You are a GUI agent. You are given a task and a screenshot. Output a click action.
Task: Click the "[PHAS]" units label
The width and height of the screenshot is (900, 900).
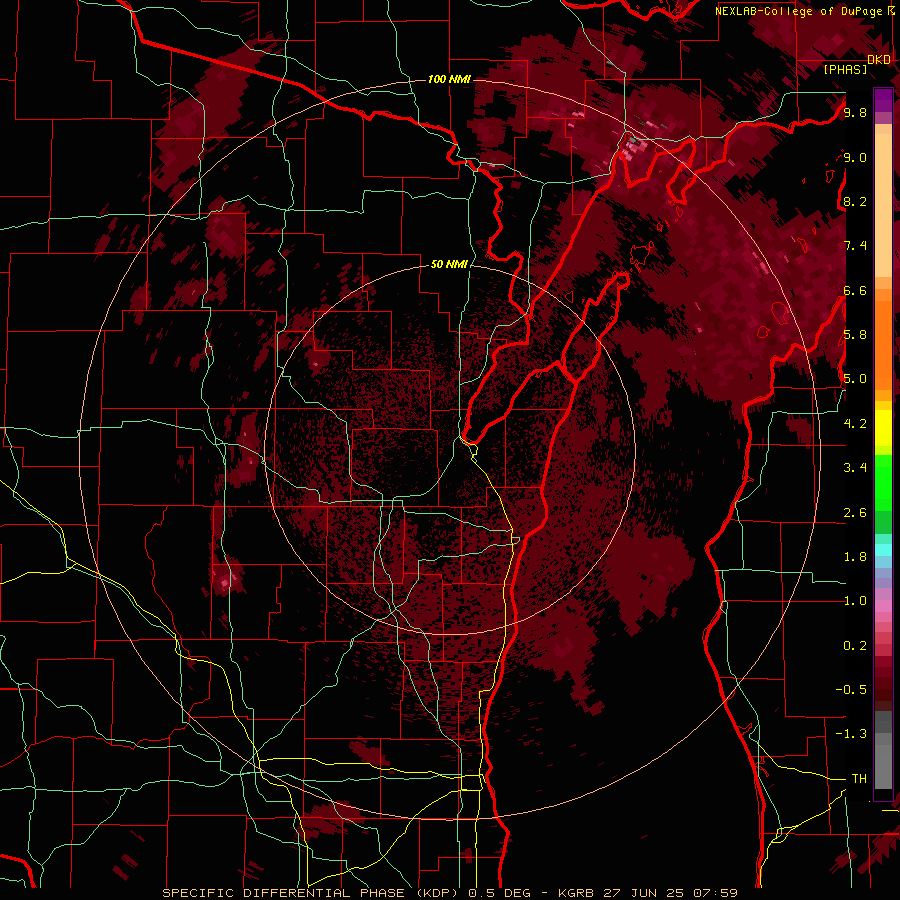(x=845, y=69)
